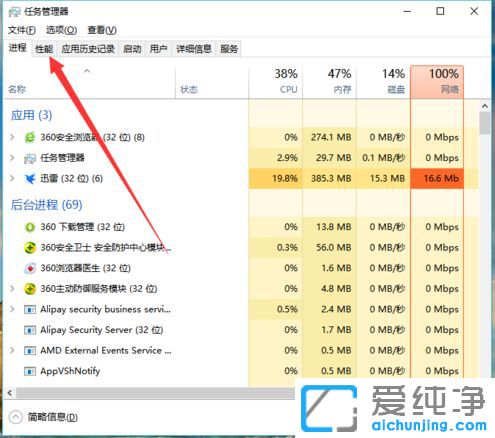This screenshot has width=495, height=438.
Task: Open the 文件(F) menu
Action: tap(22, 30)
